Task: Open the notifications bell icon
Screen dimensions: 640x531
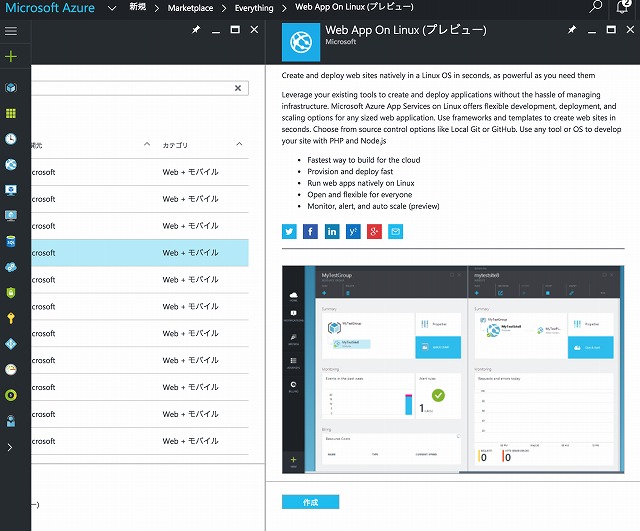Action: 623,7
